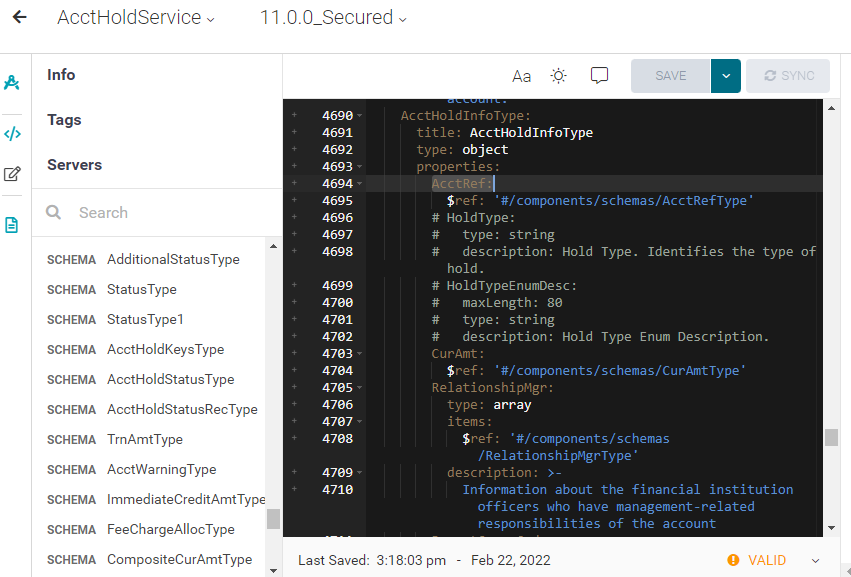
Task: Click 'type: object' on line 4692
Action: click(462, 150)
